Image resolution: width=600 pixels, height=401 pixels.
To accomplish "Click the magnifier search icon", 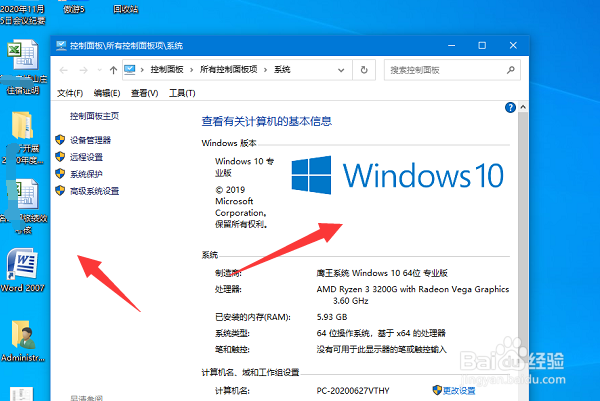I will [x=510, y=70].
